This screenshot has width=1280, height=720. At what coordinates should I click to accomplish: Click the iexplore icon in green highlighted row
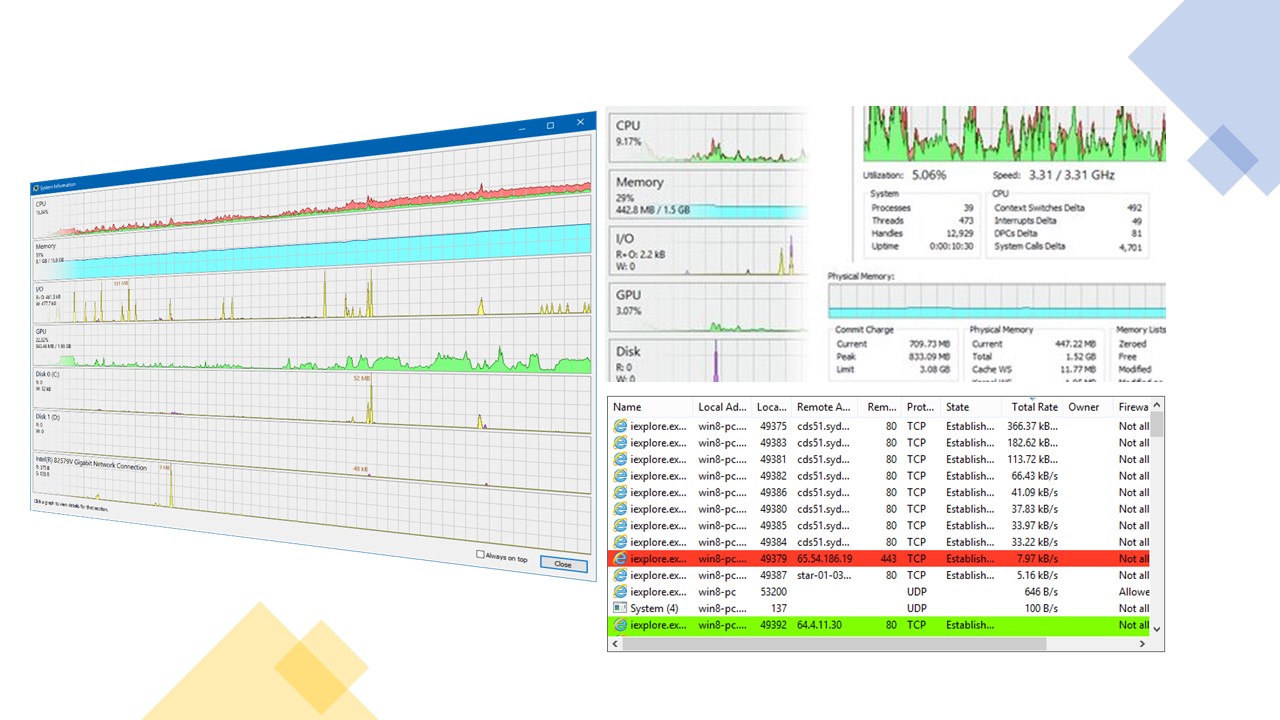pos(620,625)
